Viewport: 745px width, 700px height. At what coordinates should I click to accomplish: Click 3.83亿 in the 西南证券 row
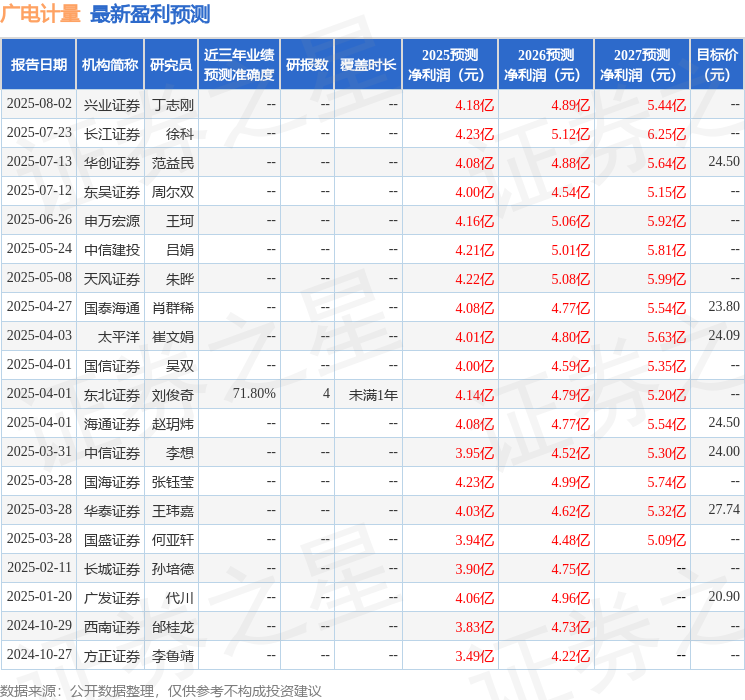point(475,627)
